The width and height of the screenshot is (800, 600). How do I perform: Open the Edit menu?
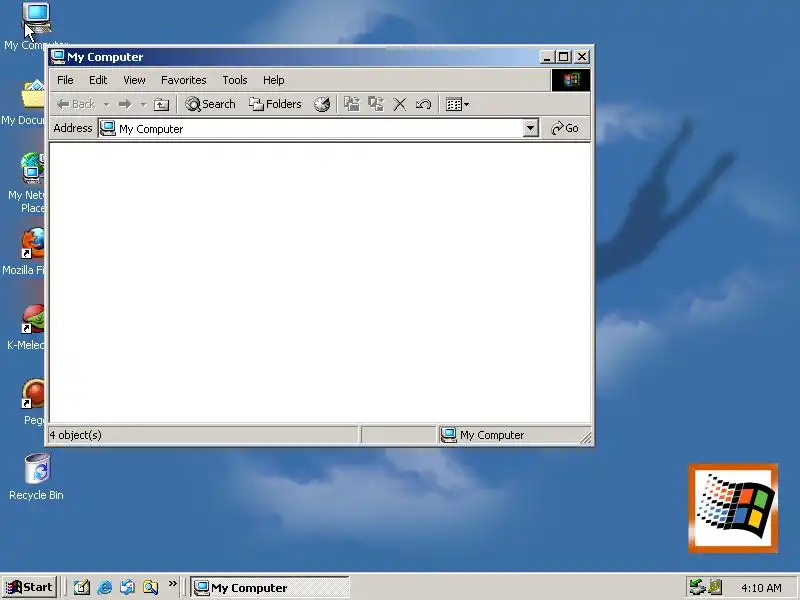point(98,80)
